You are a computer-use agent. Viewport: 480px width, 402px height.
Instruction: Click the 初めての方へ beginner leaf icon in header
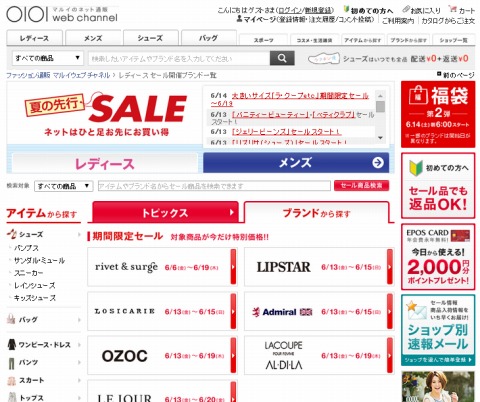tap(346, 10)
